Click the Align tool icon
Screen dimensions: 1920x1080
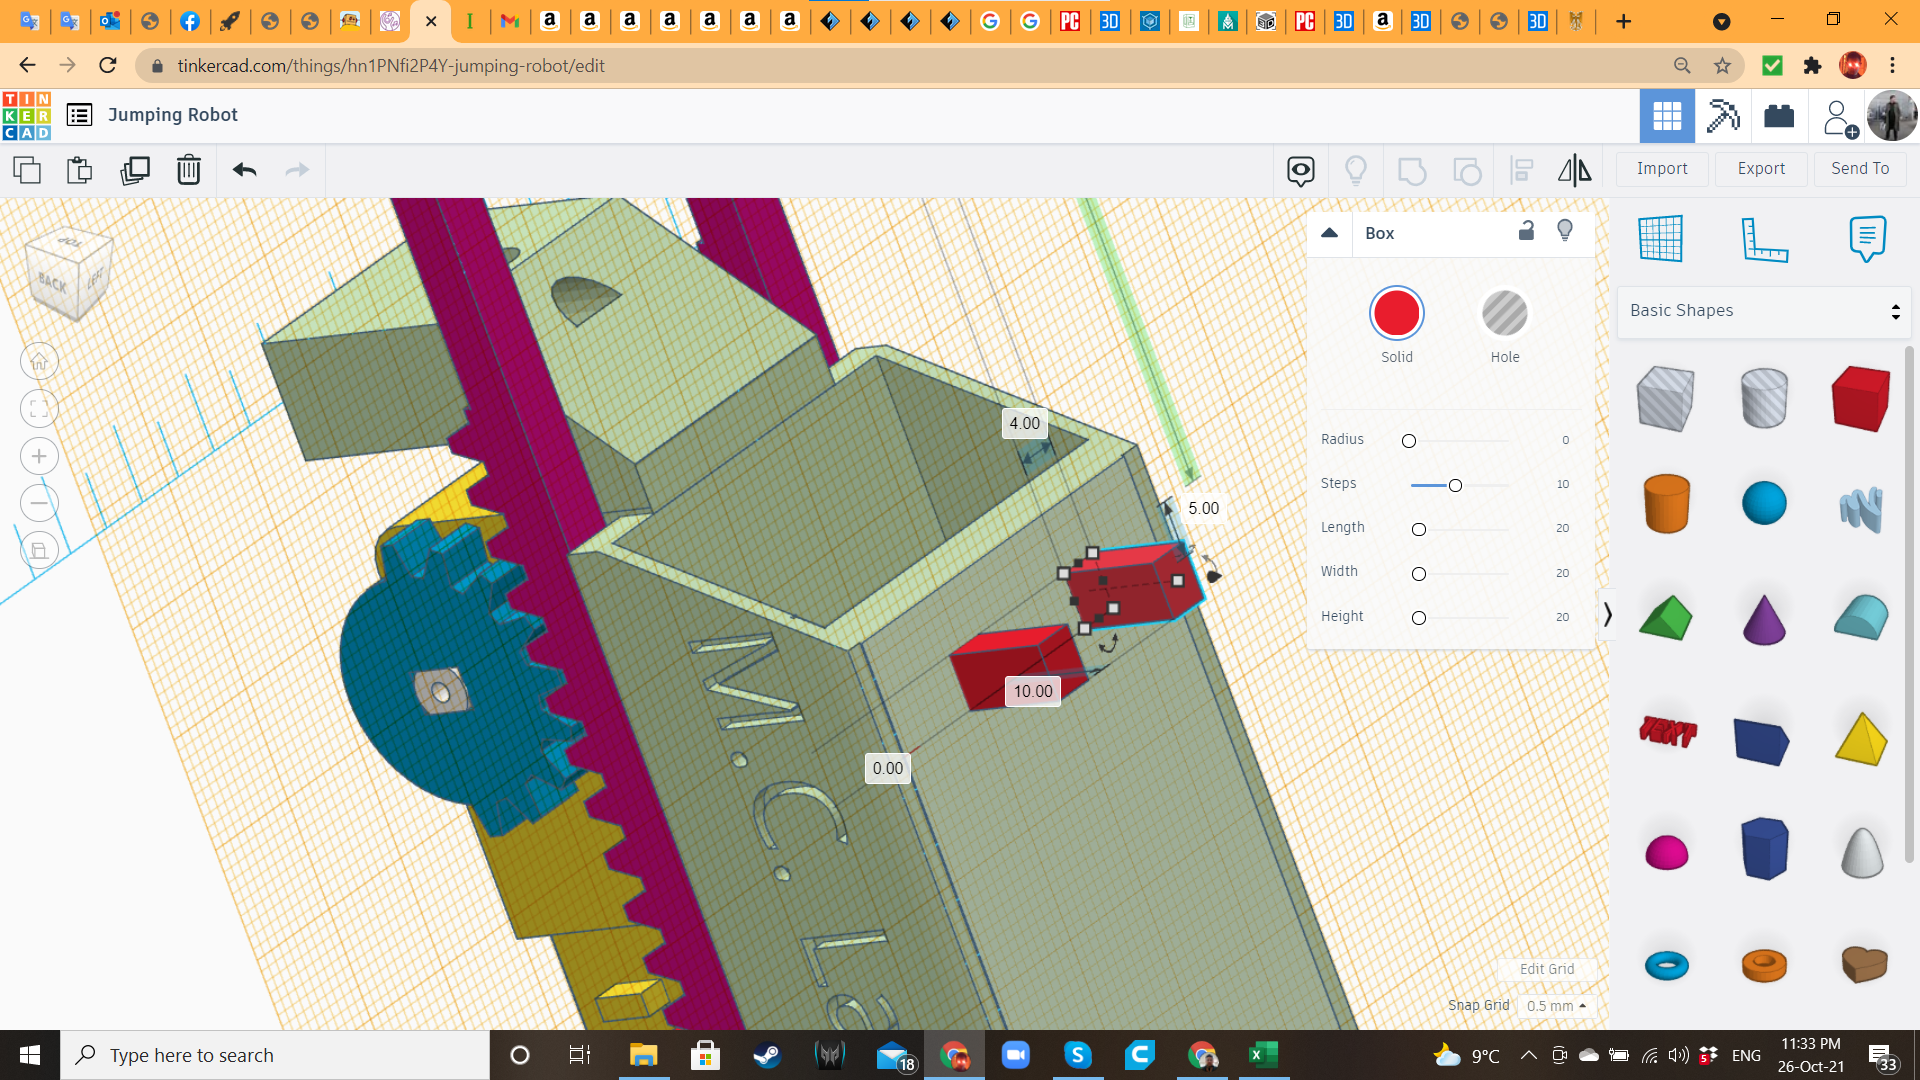(x=1521, y=170)
